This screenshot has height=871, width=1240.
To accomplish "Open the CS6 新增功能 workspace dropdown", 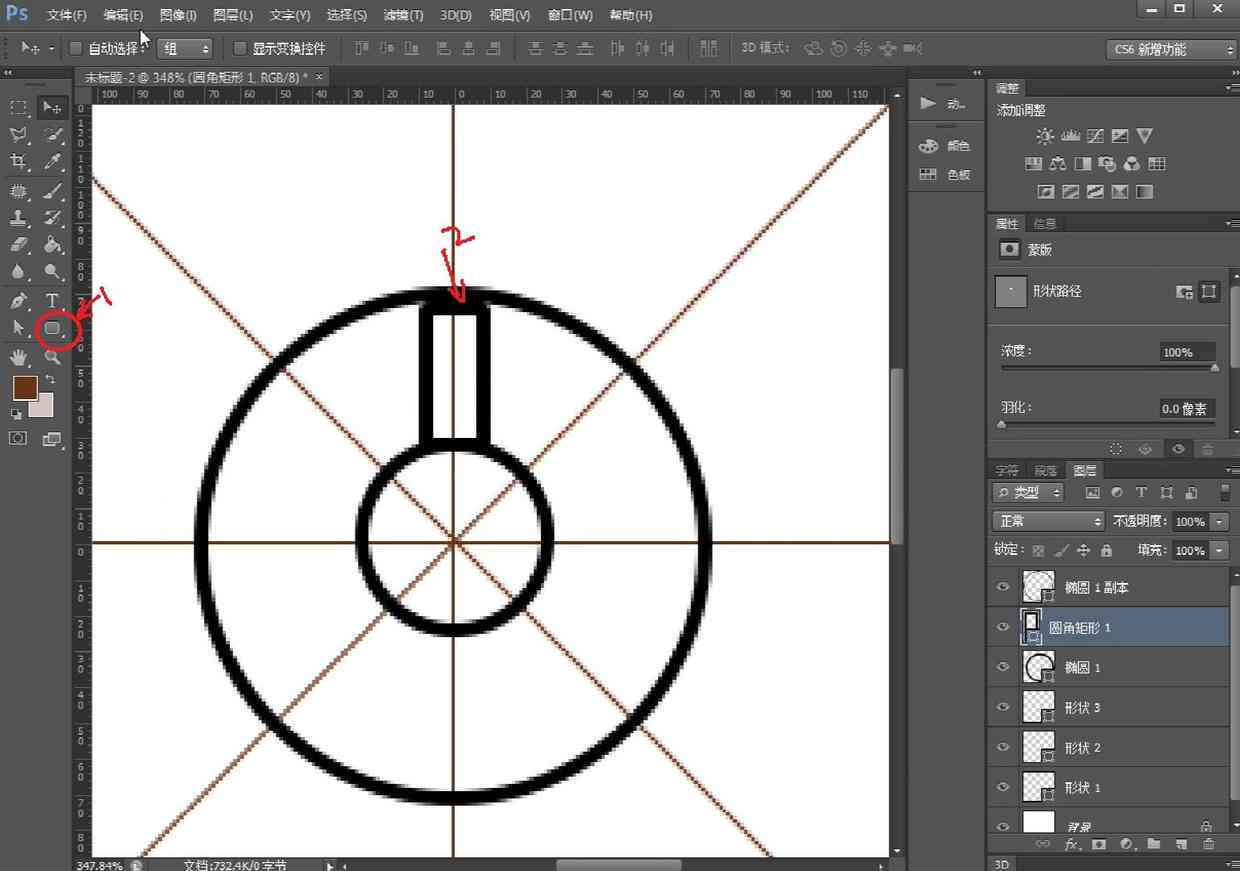I will coord(1171,49).
